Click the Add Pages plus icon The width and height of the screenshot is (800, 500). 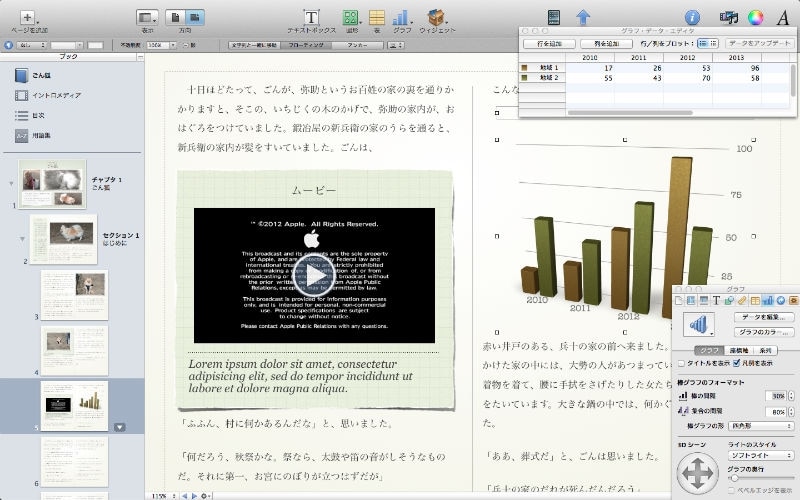click(28, 17)
